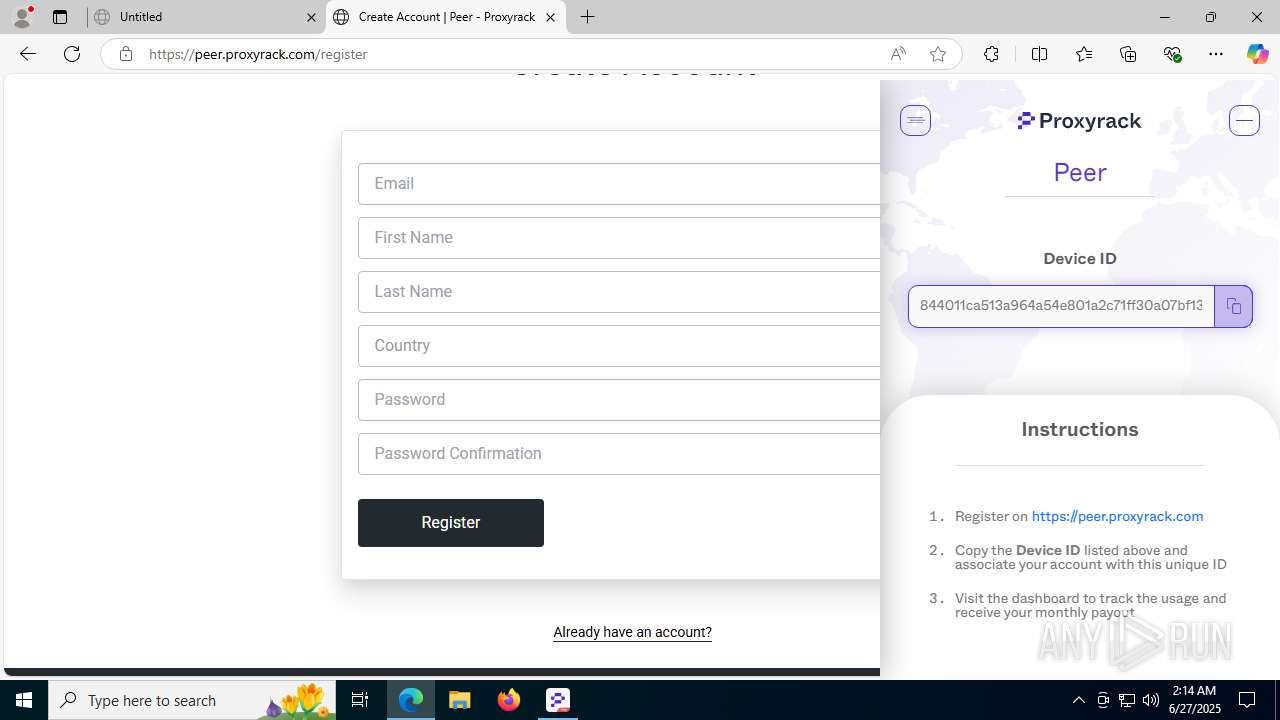Open tab actions menu
Viewport: 1280px width, 720px height.
point(60,17)
